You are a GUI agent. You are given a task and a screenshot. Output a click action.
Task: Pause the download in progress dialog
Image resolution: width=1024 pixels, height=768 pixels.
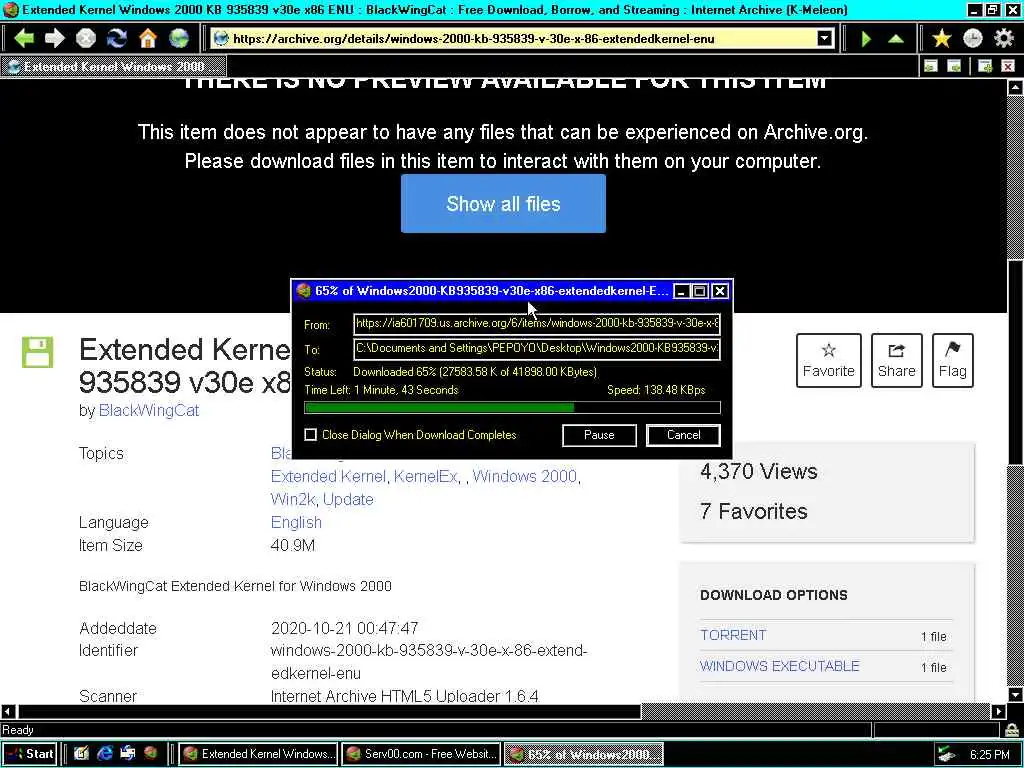click(599, 435)
